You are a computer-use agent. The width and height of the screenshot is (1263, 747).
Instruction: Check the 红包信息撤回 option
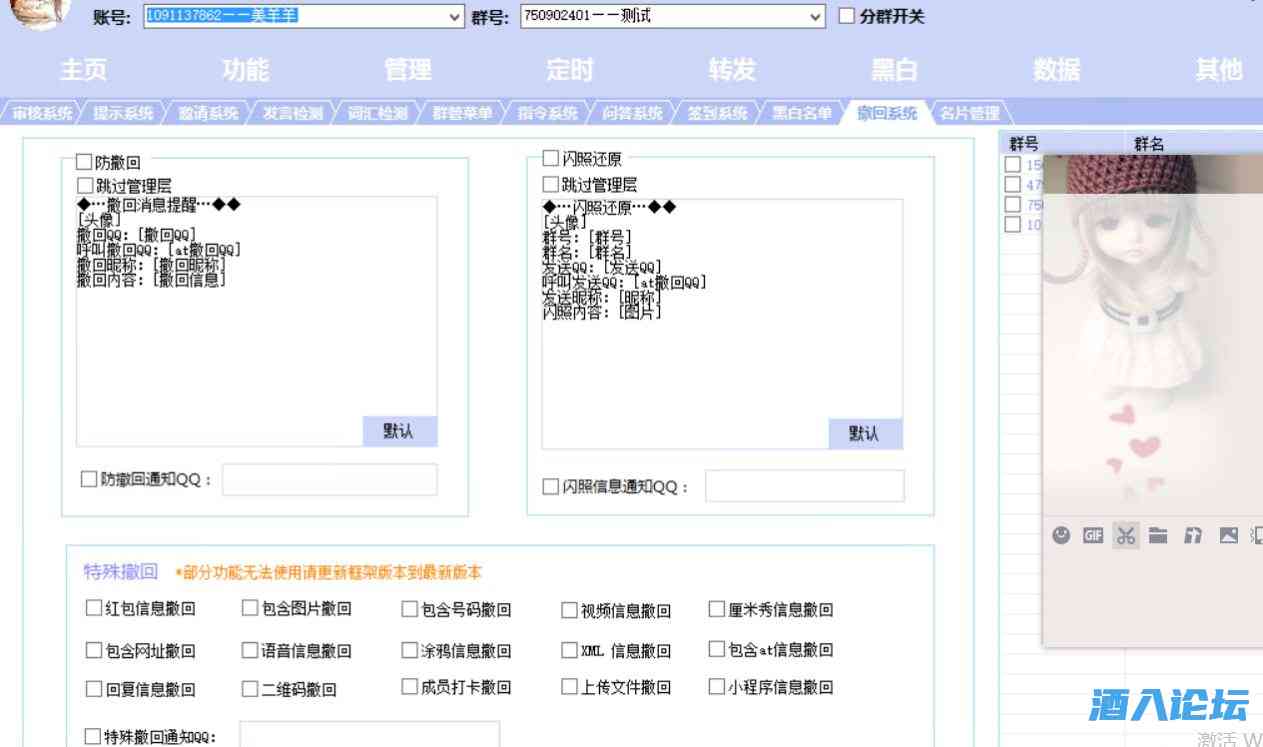pyautogui.click(x=94, y=608)
